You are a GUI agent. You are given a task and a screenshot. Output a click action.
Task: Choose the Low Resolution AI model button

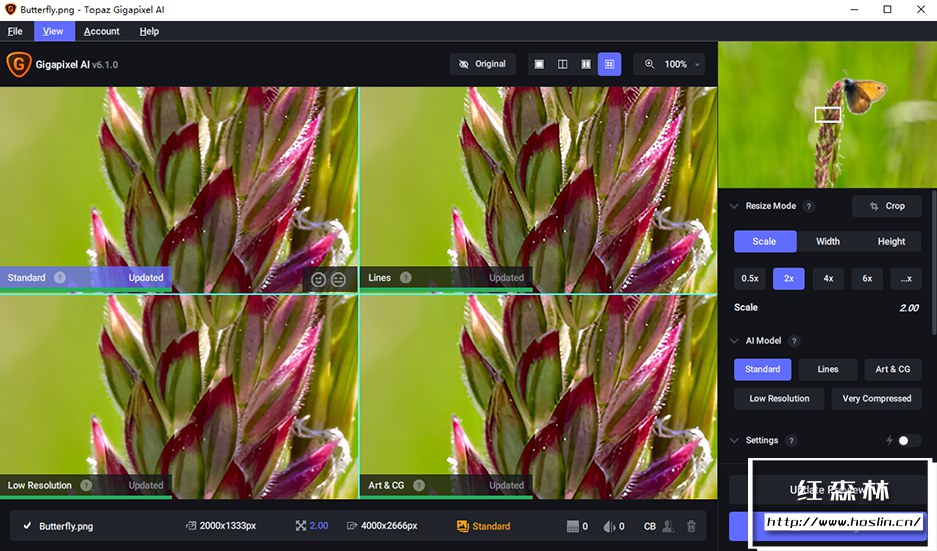(x=779, y=399)
